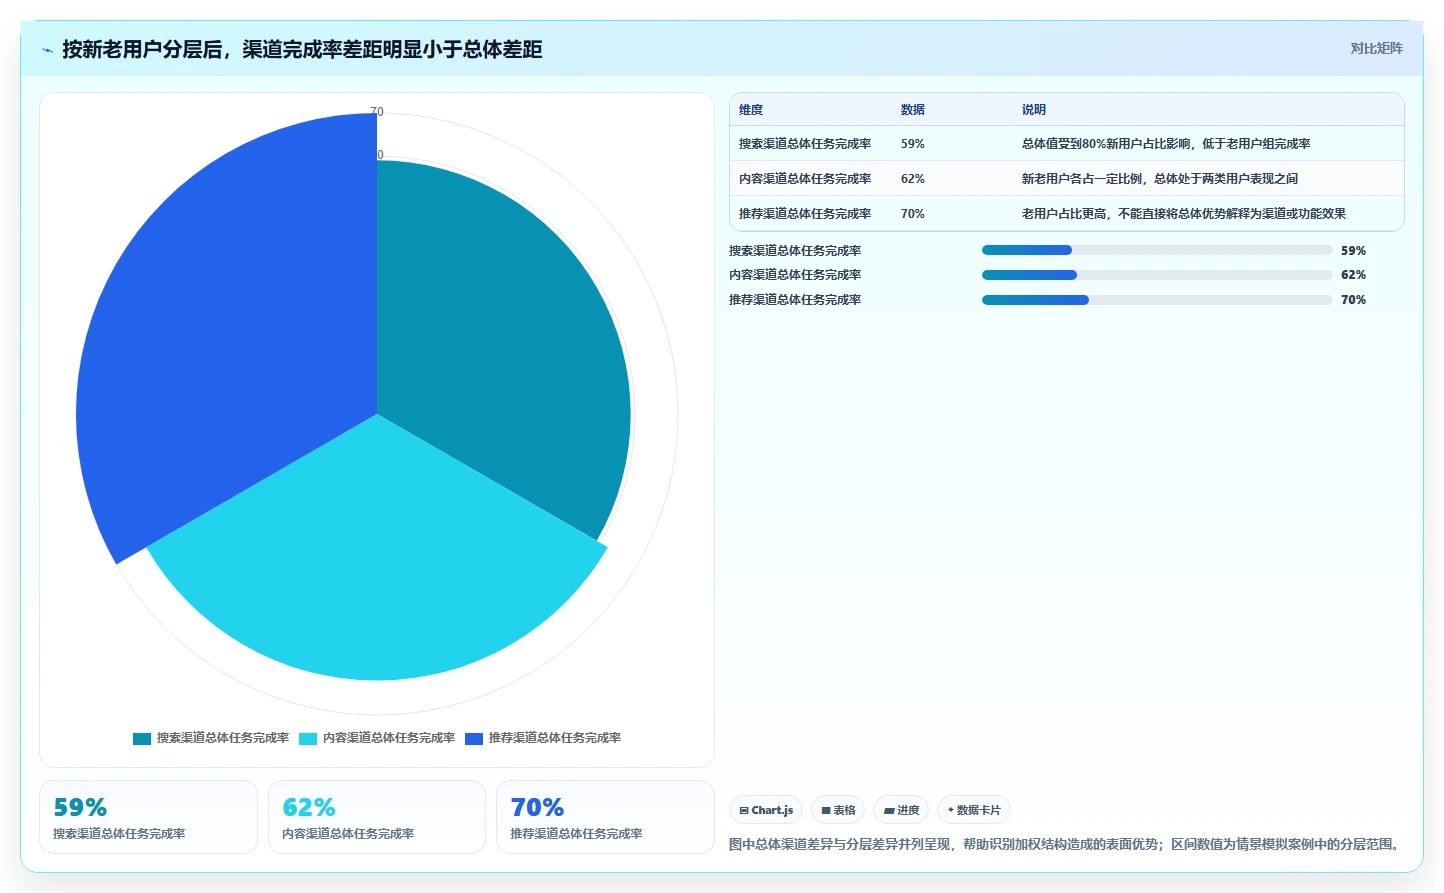Click the description starting 新老用户各占一定比例
Screen dimensions: 1444x893
[x=1160, y=179]
